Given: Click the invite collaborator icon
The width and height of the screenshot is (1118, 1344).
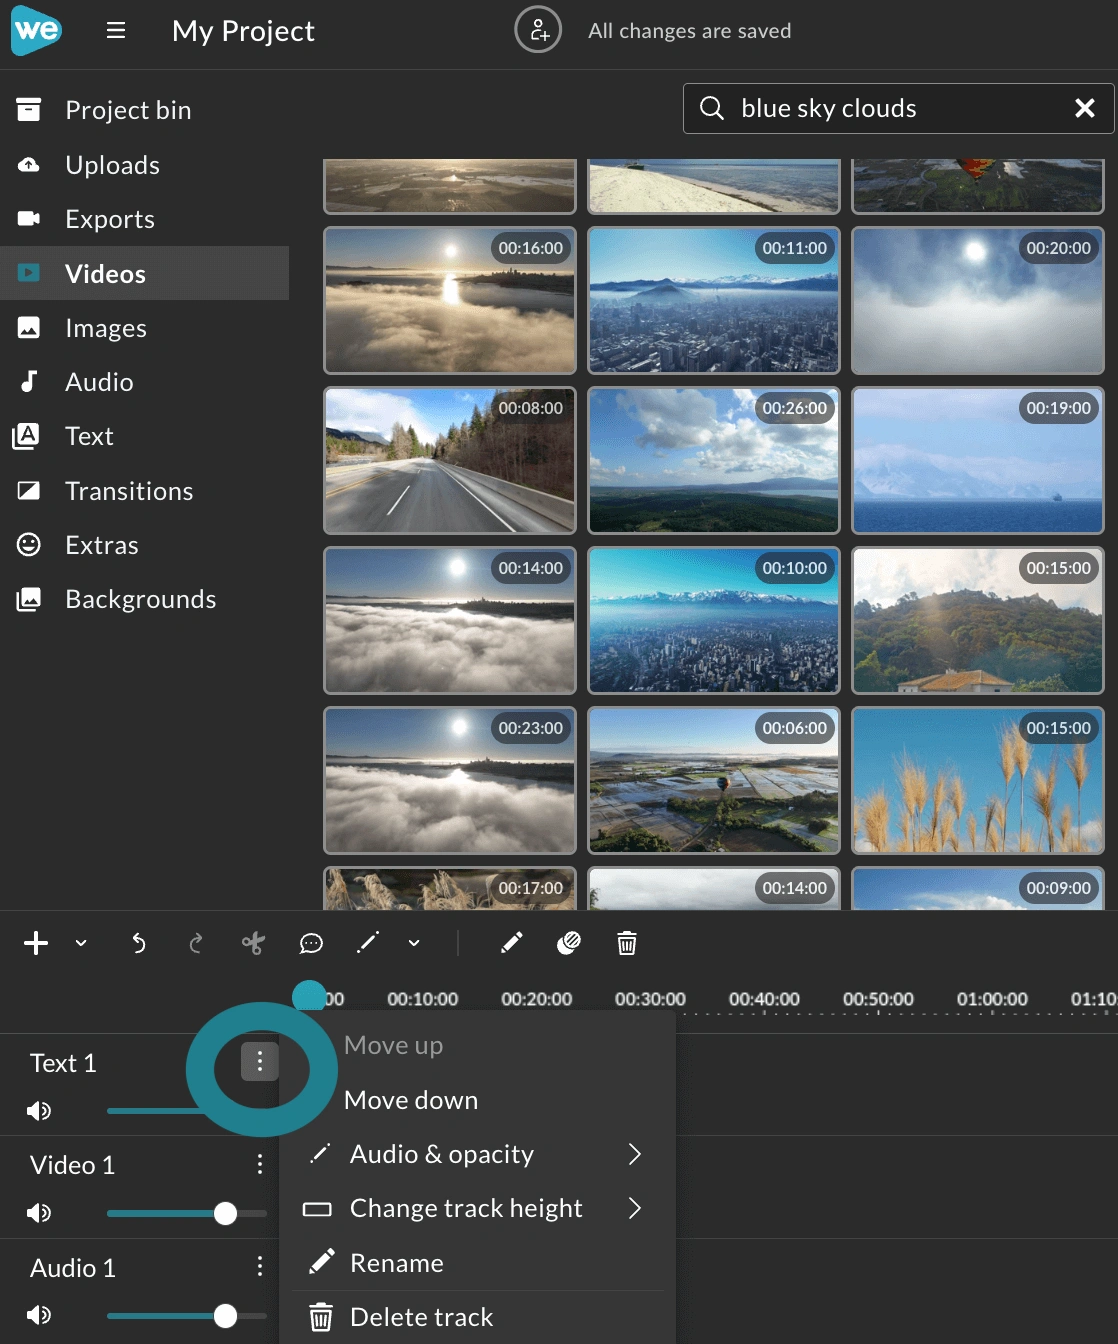Looking at the screenshot, I should (538, 30).
